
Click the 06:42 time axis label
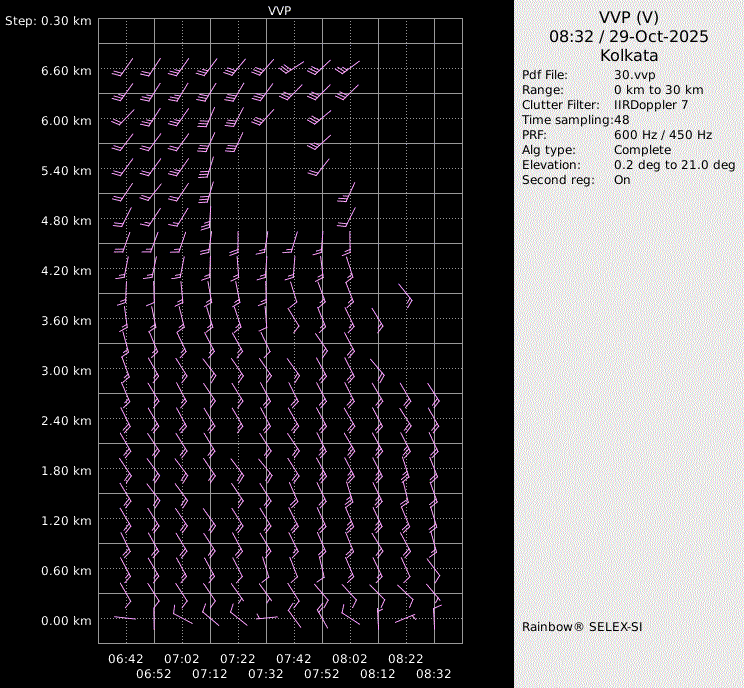click(126, 659)
